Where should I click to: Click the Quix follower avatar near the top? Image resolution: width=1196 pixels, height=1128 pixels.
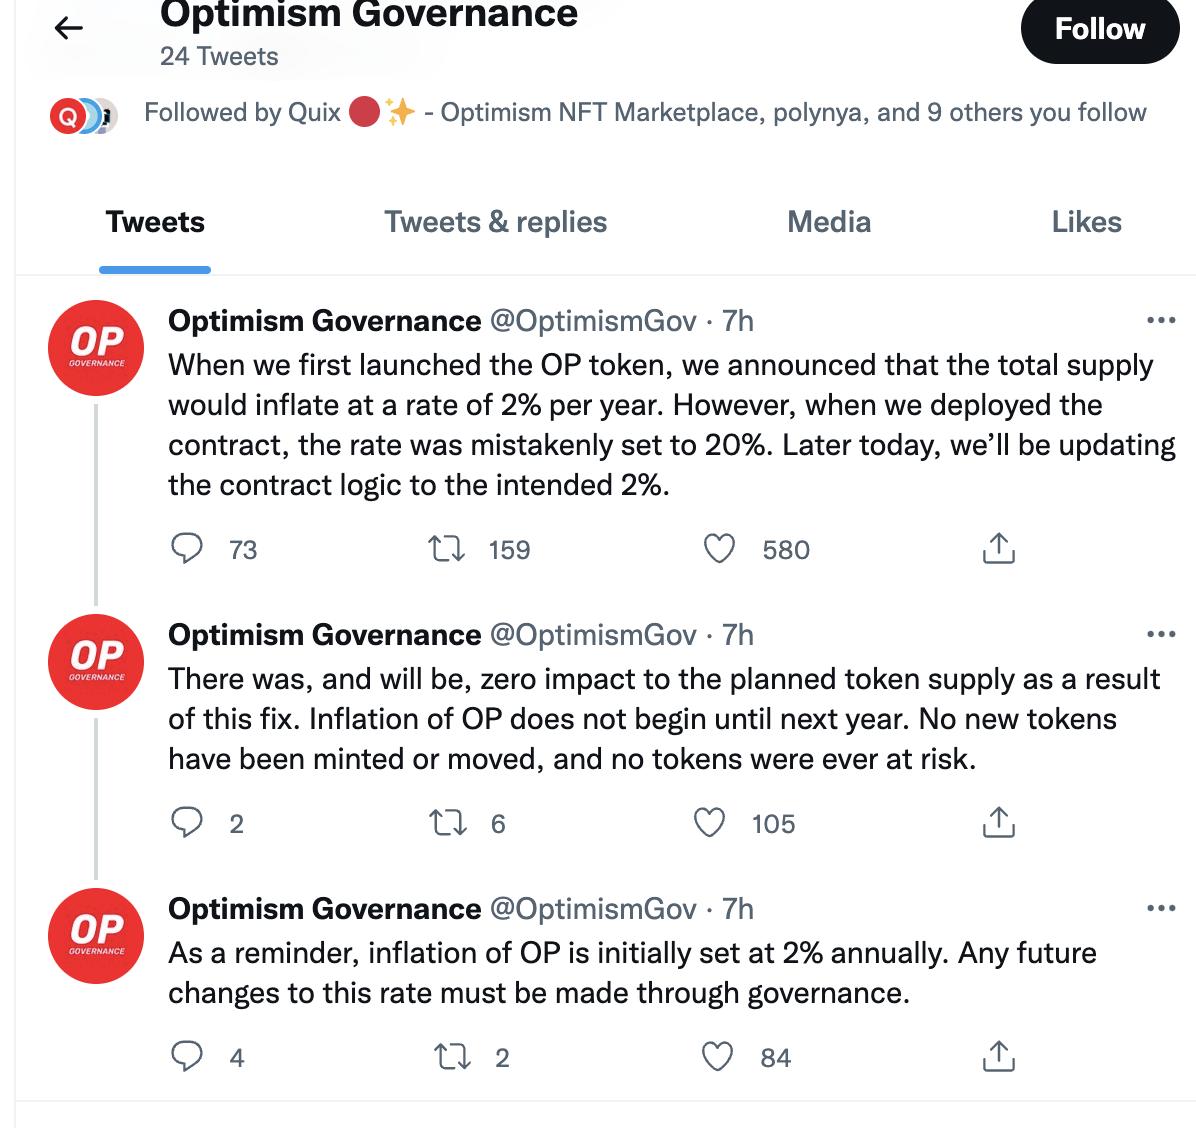coord(66,113)
